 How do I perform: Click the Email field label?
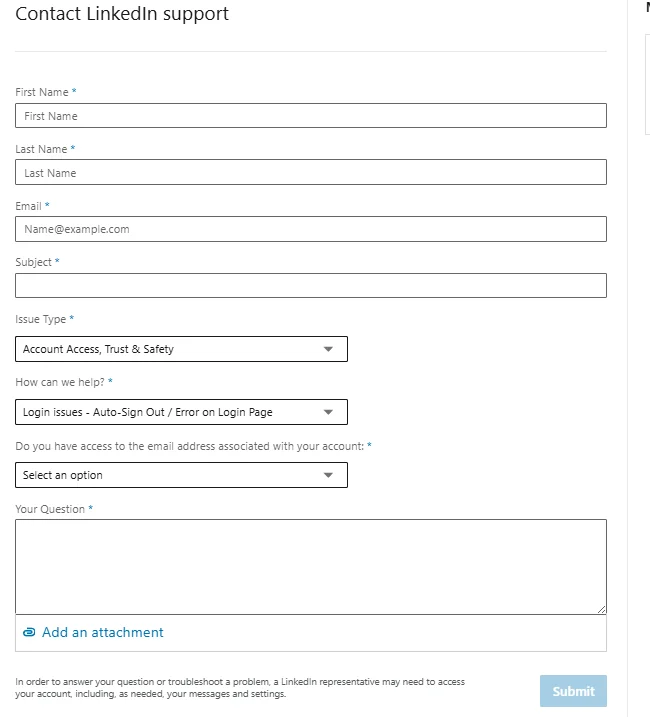click(28, 206)
